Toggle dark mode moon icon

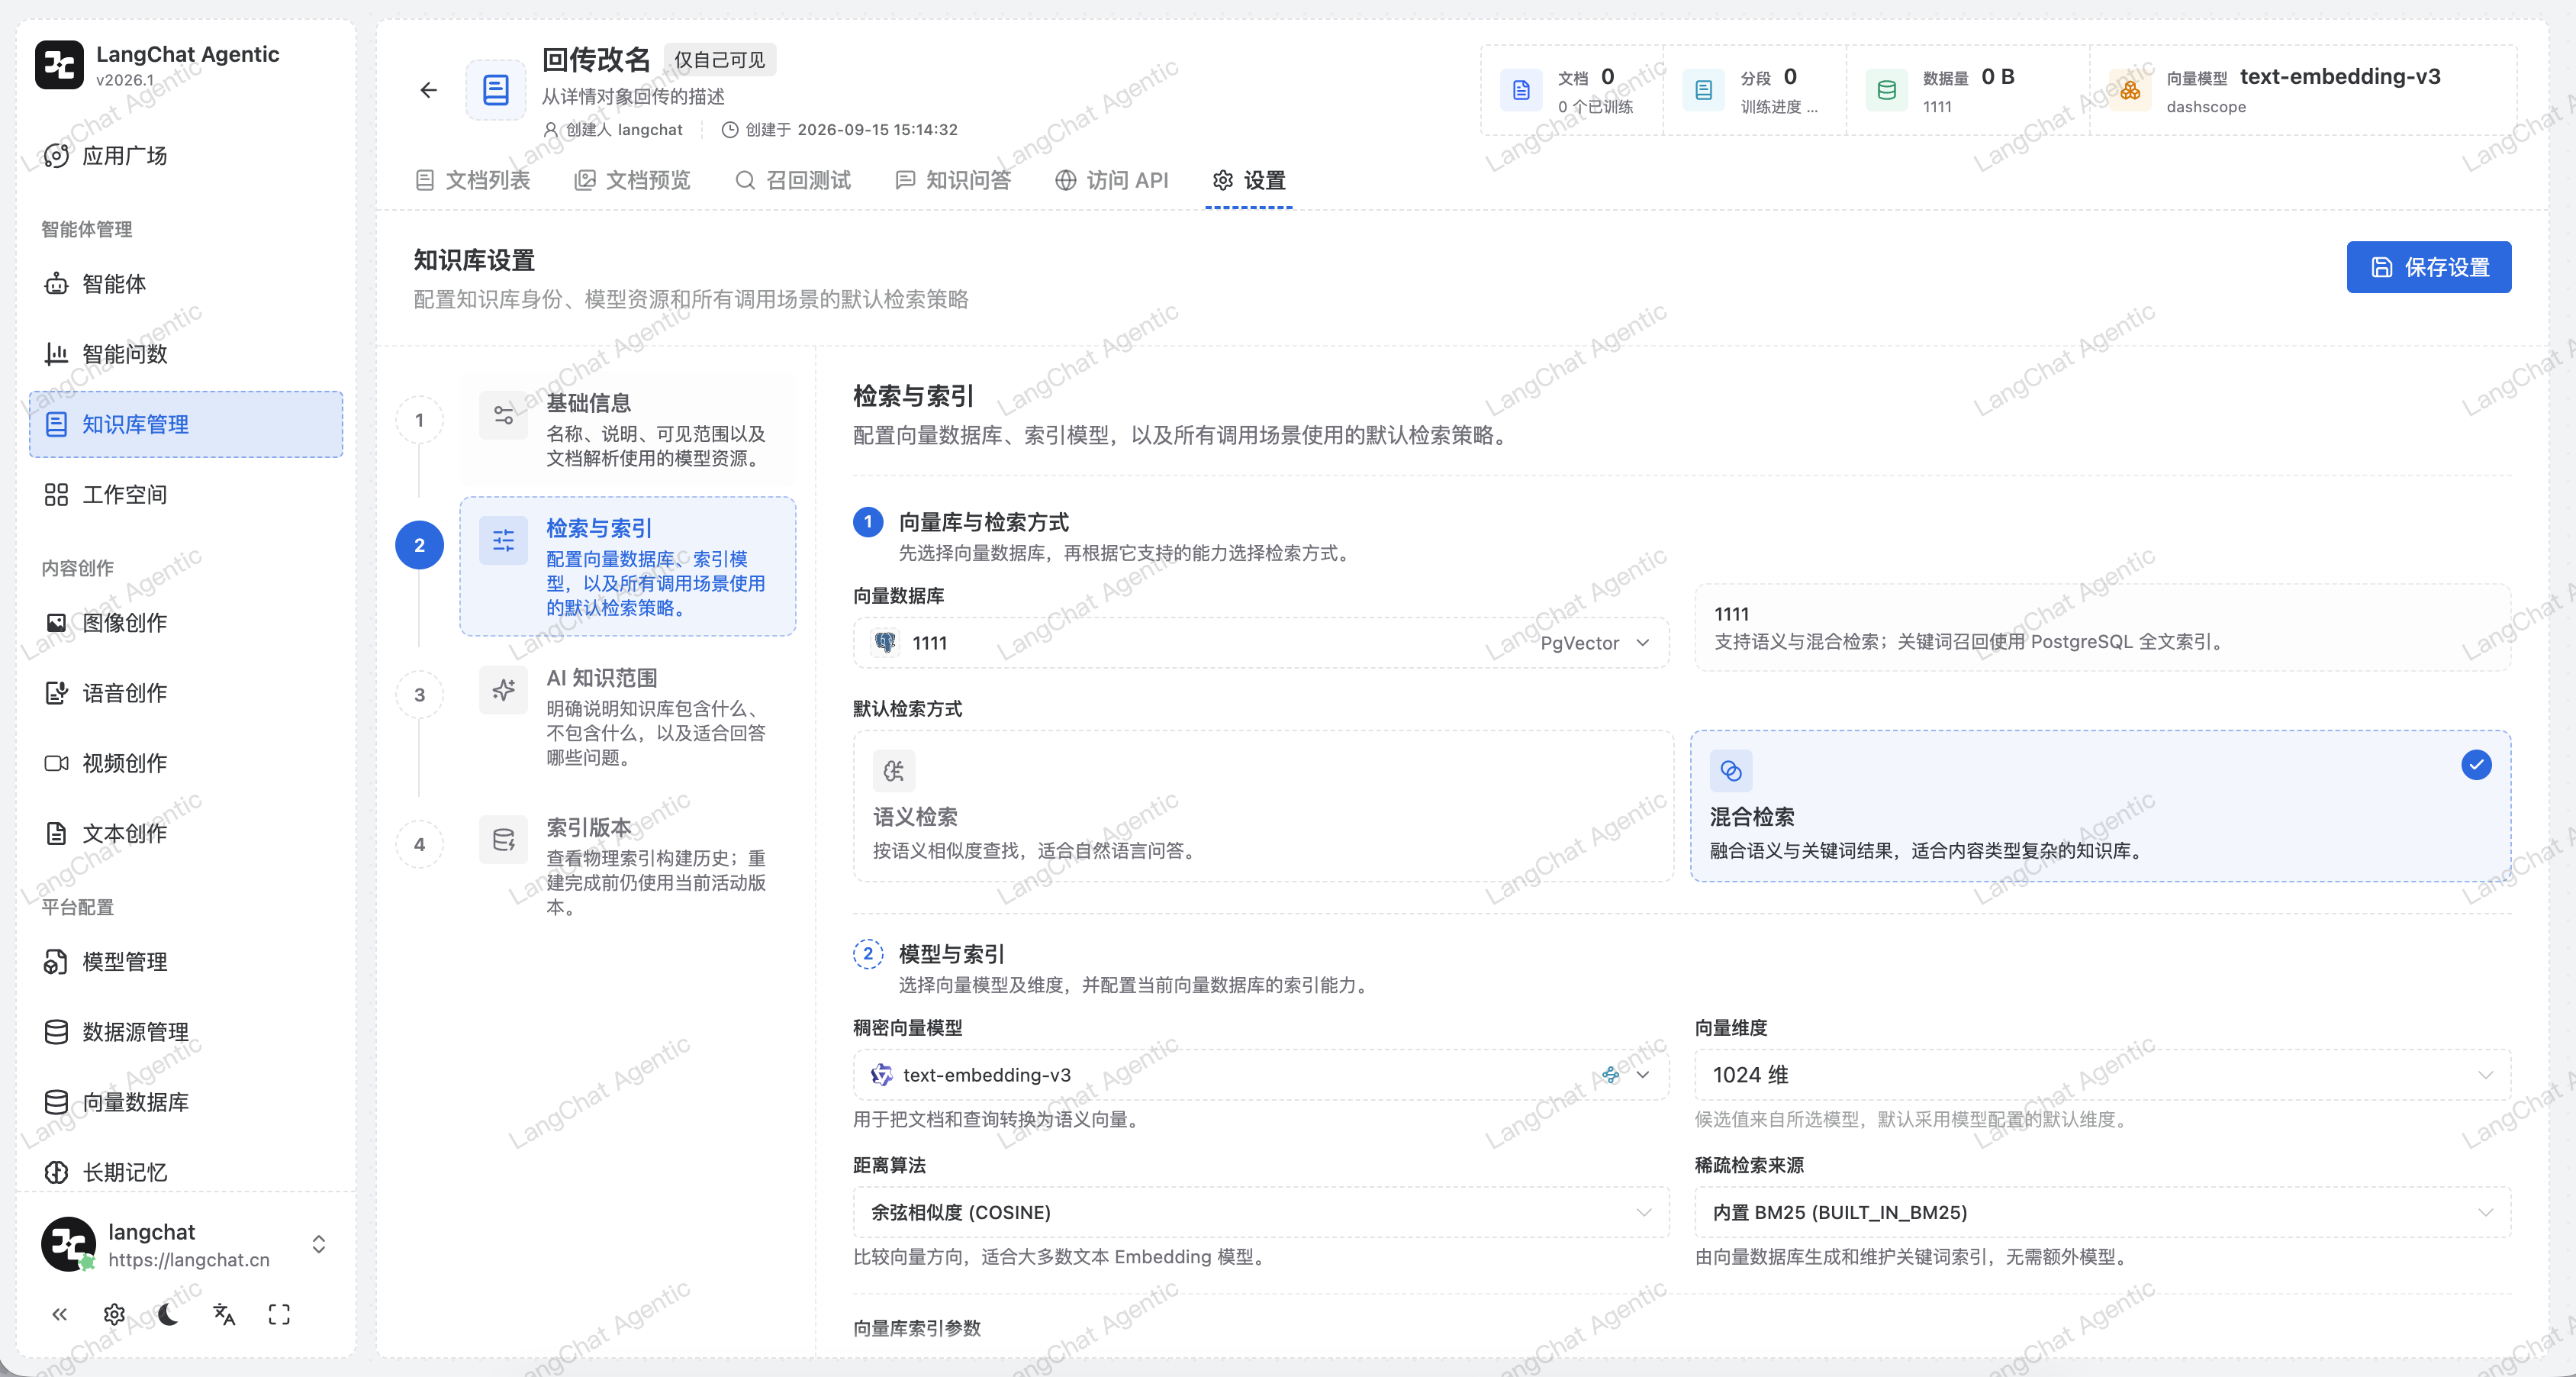(x=168, y=1314)
